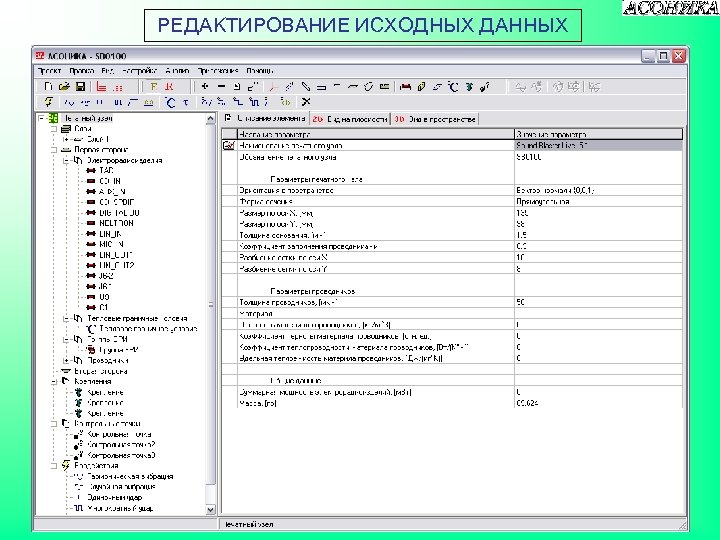Screen dimensions: 720x540
Task: Select the Вторая сторона tree item
Action: [101, 371]
